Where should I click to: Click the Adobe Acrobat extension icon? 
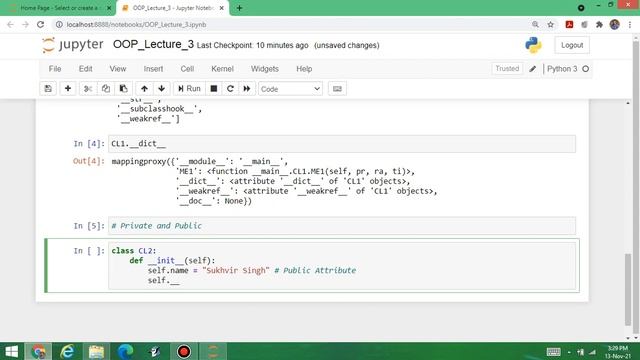pyautogui.click(x=569, y=24)
